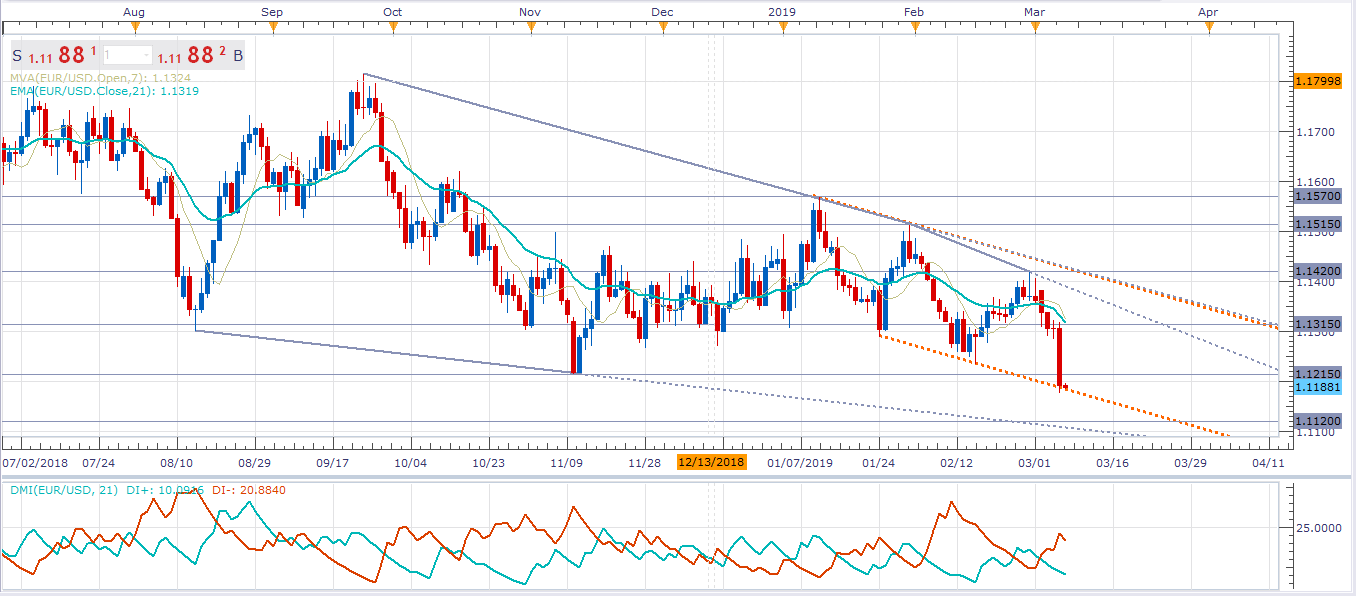1356x596 pixels.
Task: Click the 1.11200 support price label
Action: pos(1317,420)
